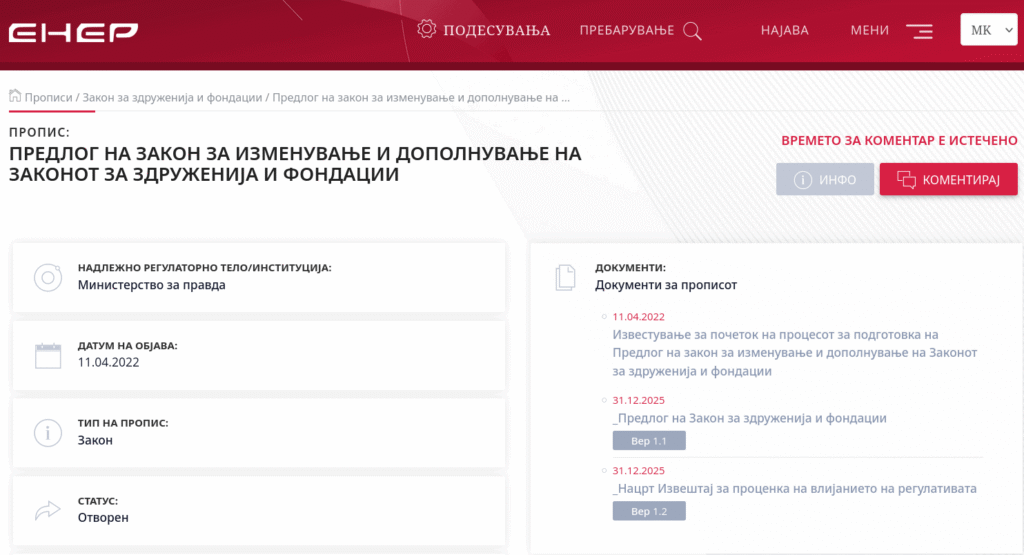The width and height of the screenshot is (1024, 555).
Task: Go to НАЈАВА login
Action: 784,30
